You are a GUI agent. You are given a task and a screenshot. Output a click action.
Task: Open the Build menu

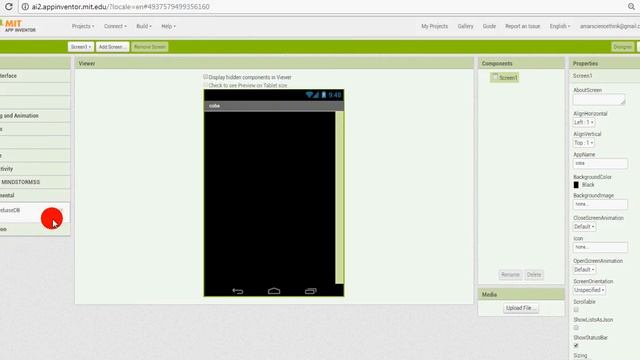click(144, 26)
